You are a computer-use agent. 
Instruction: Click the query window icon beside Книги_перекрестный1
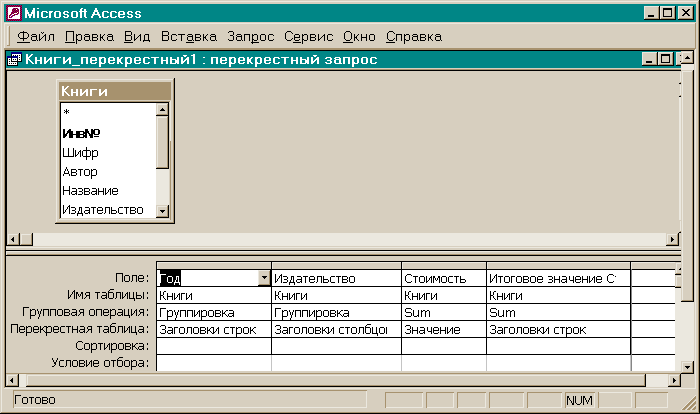[14, 59]
